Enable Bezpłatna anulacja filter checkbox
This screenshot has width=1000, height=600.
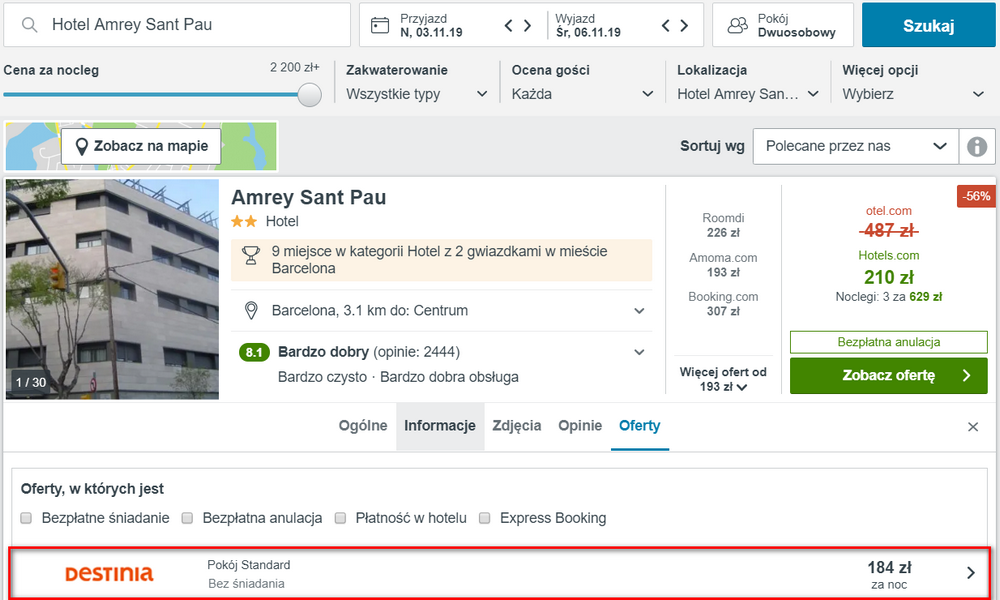pos(187,518)
